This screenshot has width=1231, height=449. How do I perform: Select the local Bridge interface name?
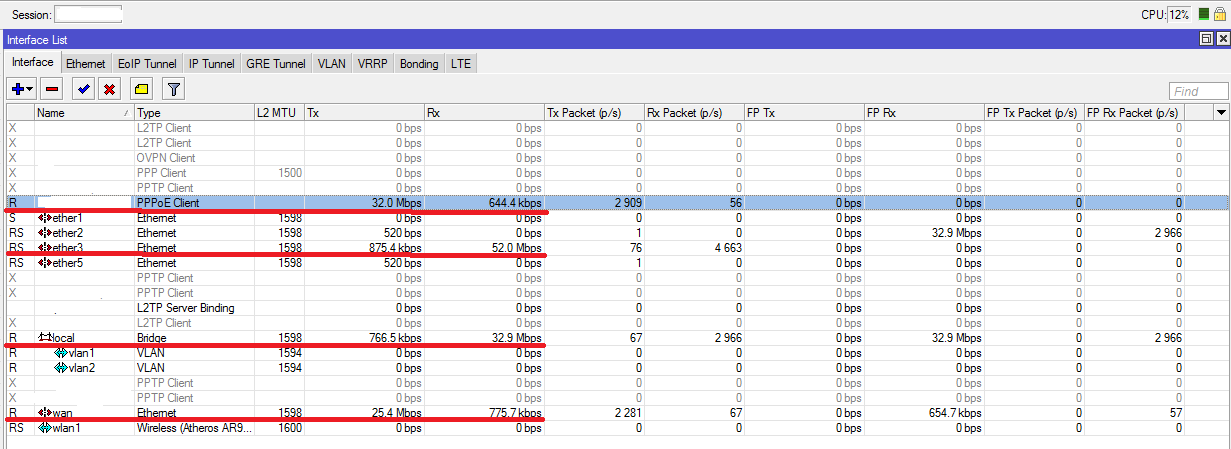click(x=63, y=338)
